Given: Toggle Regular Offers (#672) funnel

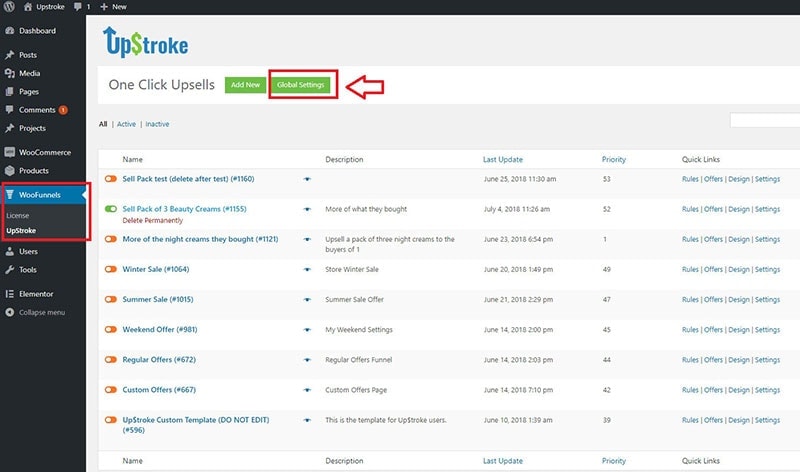Looking at the screenshot, I should click(111, 359).
